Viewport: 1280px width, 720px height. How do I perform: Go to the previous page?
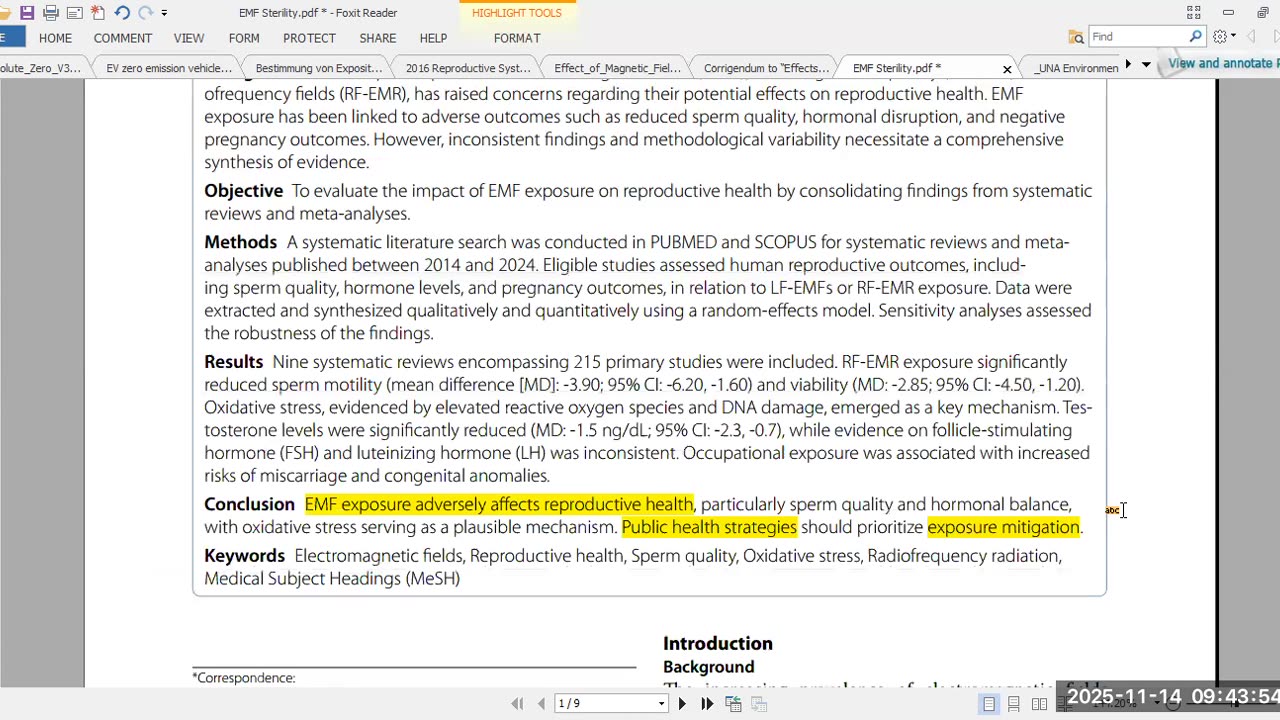tap(541, 704)
